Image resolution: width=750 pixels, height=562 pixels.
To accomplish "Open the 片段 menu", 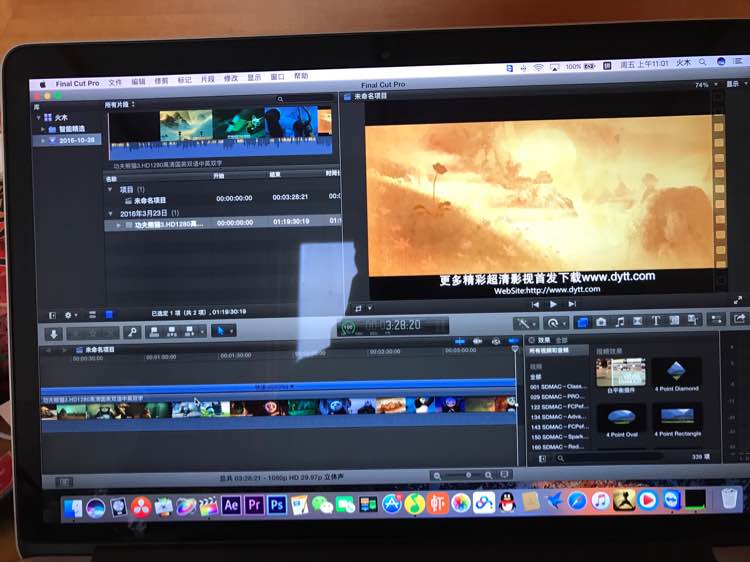I will [207, 79].
